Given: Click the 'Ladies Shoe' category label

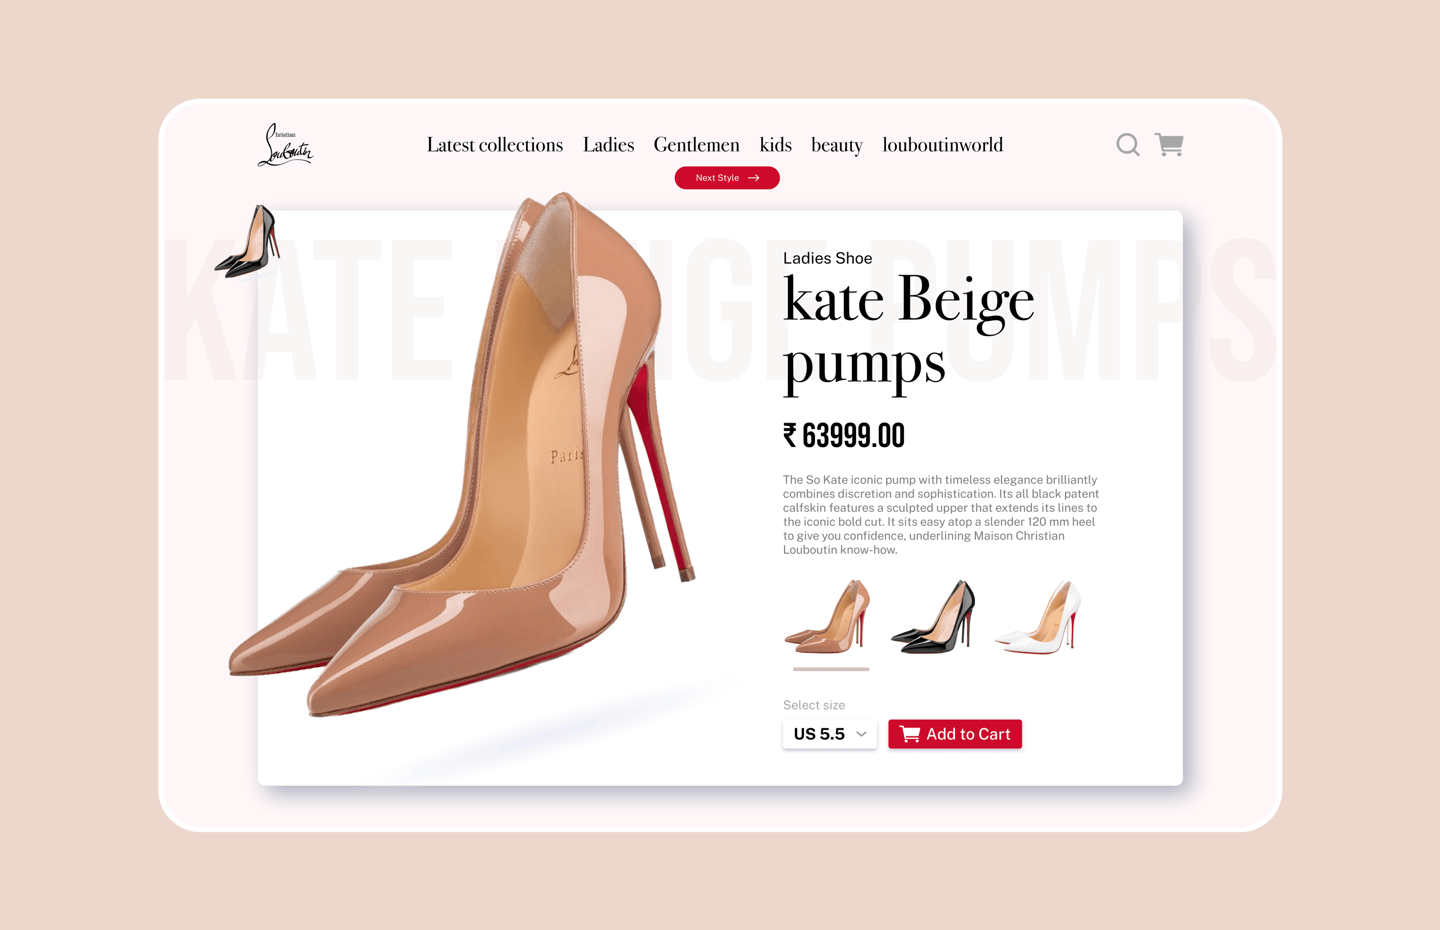Looking at the screenshot, I should coord(828,258).
